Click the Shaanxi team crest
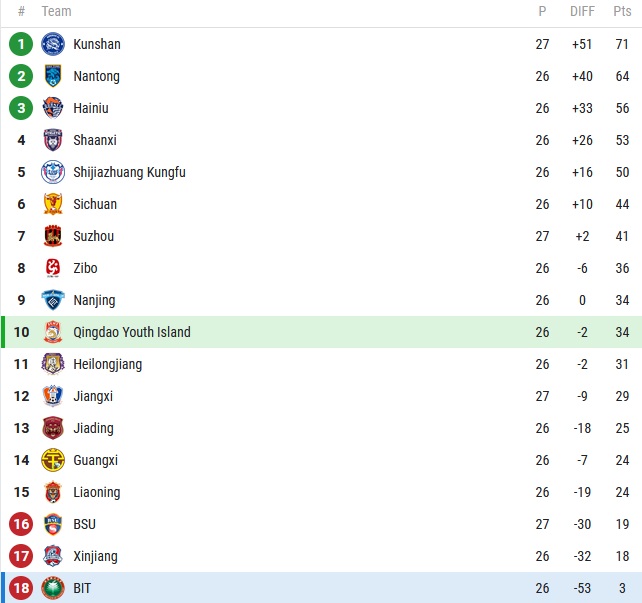This screenshot has height=603, width=642. coord(53,140)
